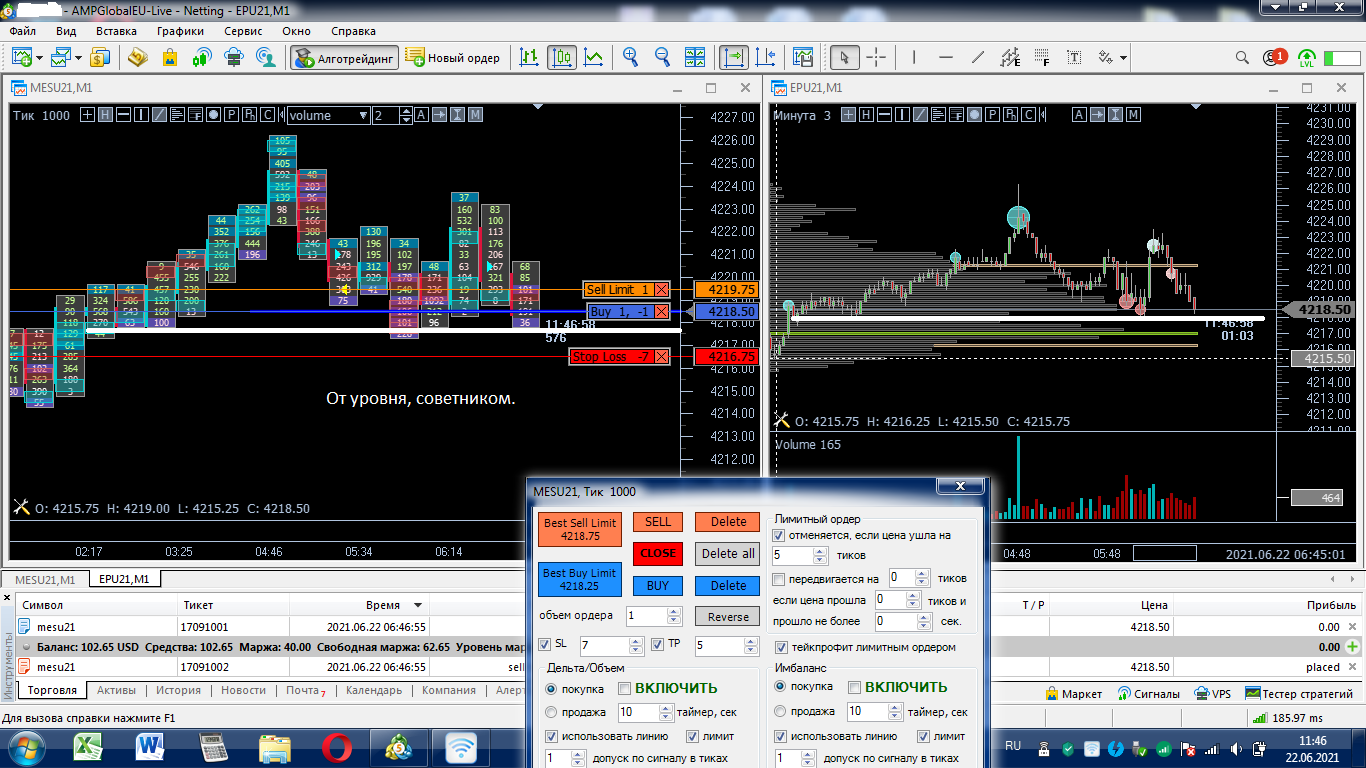1366x768 pixels.
Task: Expand the graphical objects dropdown arrow
Action: tap(1124, 58)
